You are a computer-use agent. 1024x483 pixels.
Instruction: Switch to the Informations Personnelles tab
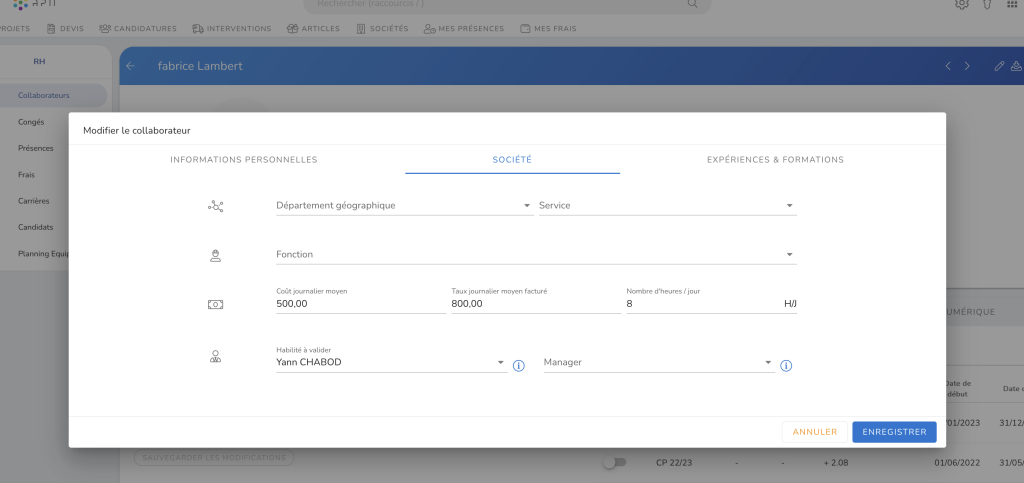coord(244,160)
